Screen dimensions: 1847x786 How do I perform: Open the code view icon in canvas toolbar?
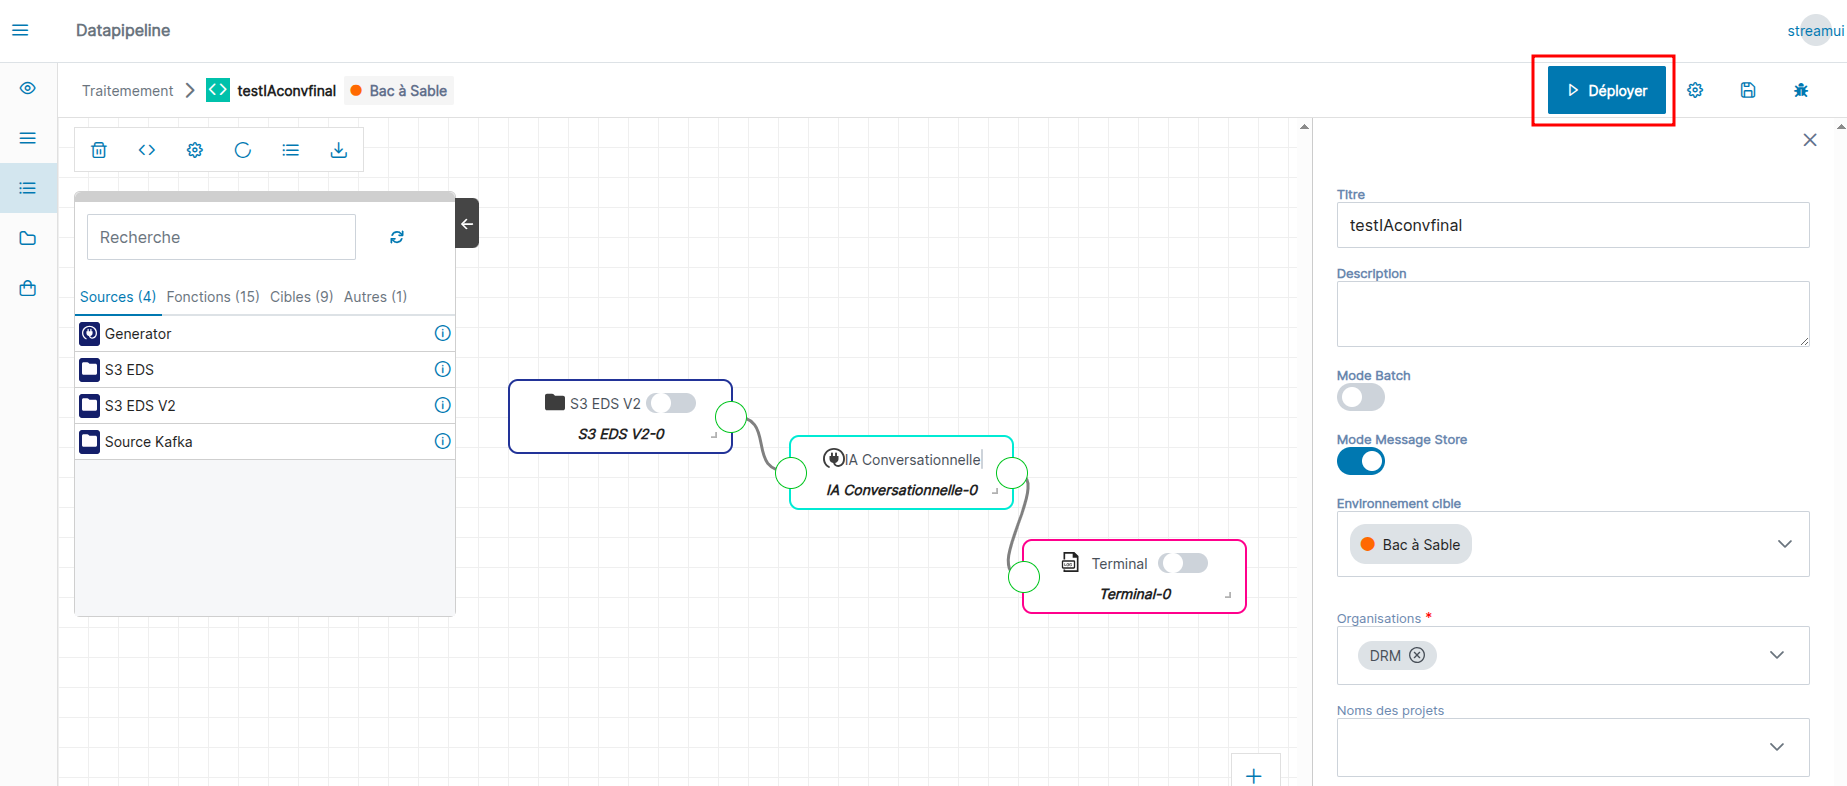[147, 150]
